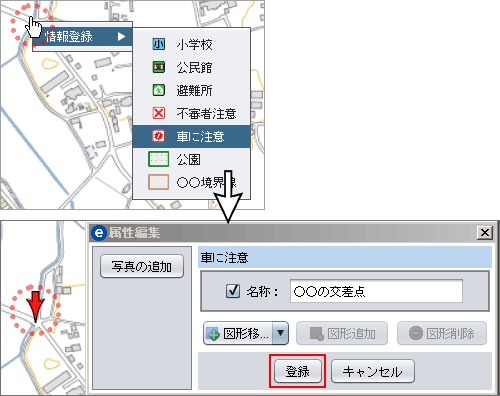Screen dimensions: 500x396
Task: Close the 属性編集 dialog
Action: pos(485,232)
